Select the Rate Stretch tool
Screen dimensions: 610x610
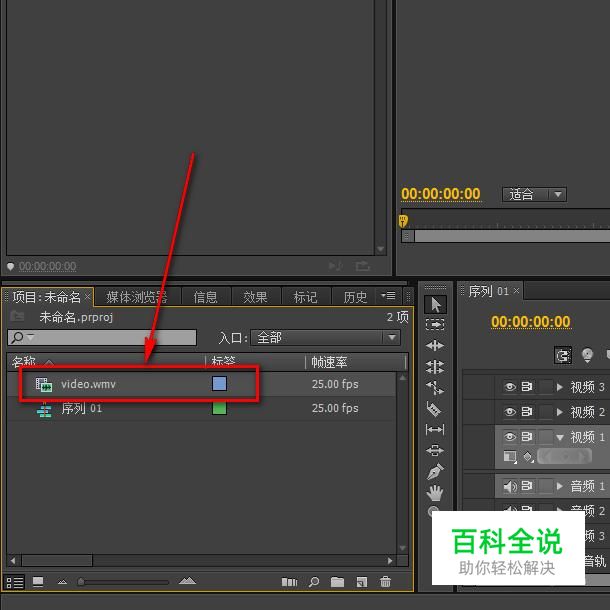pyautogui.click(x=435, y=387)
